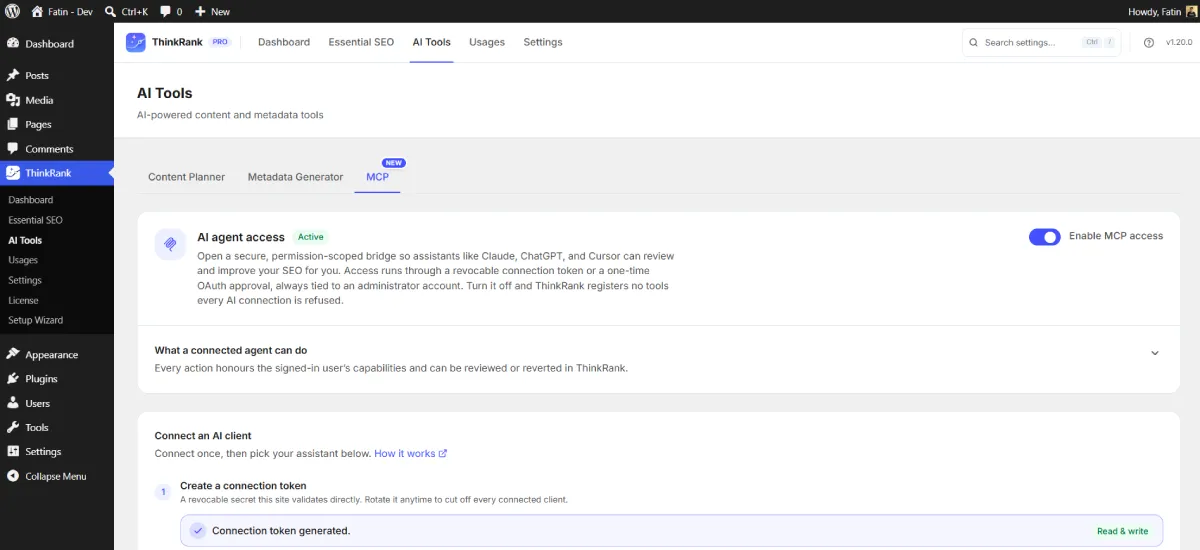Click the Read & write permission badge
Screen dimensions: 1200x550
[1123, 531]
